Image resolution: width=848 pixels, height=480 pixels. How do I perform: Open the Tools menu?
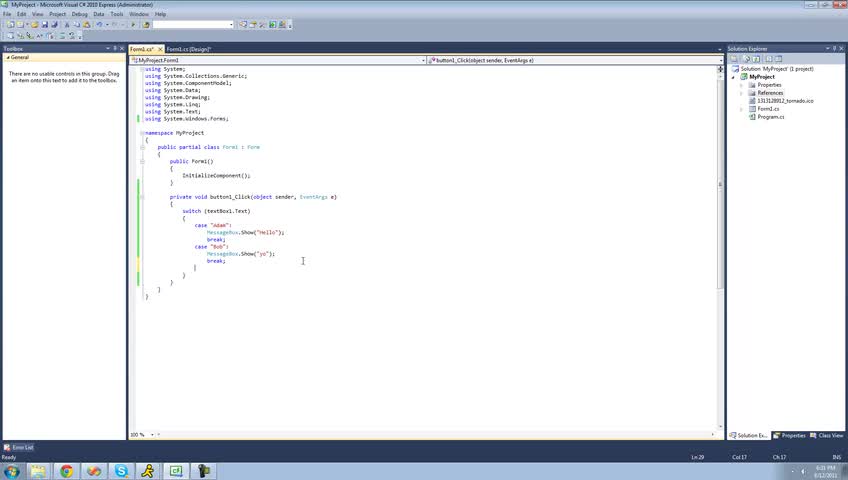117,14
